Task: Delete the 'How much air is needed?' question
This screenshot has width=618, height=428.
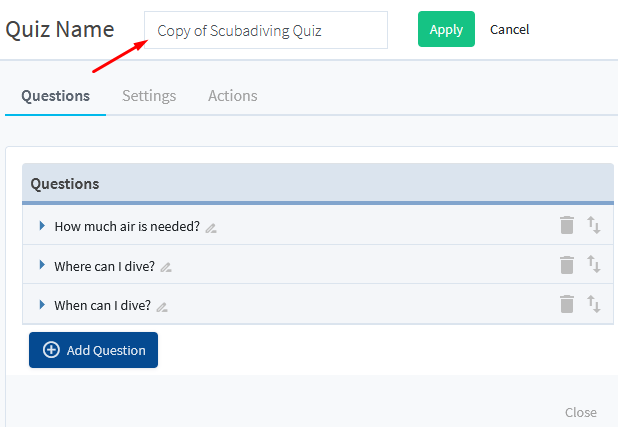Action: [x=567, y=225]
